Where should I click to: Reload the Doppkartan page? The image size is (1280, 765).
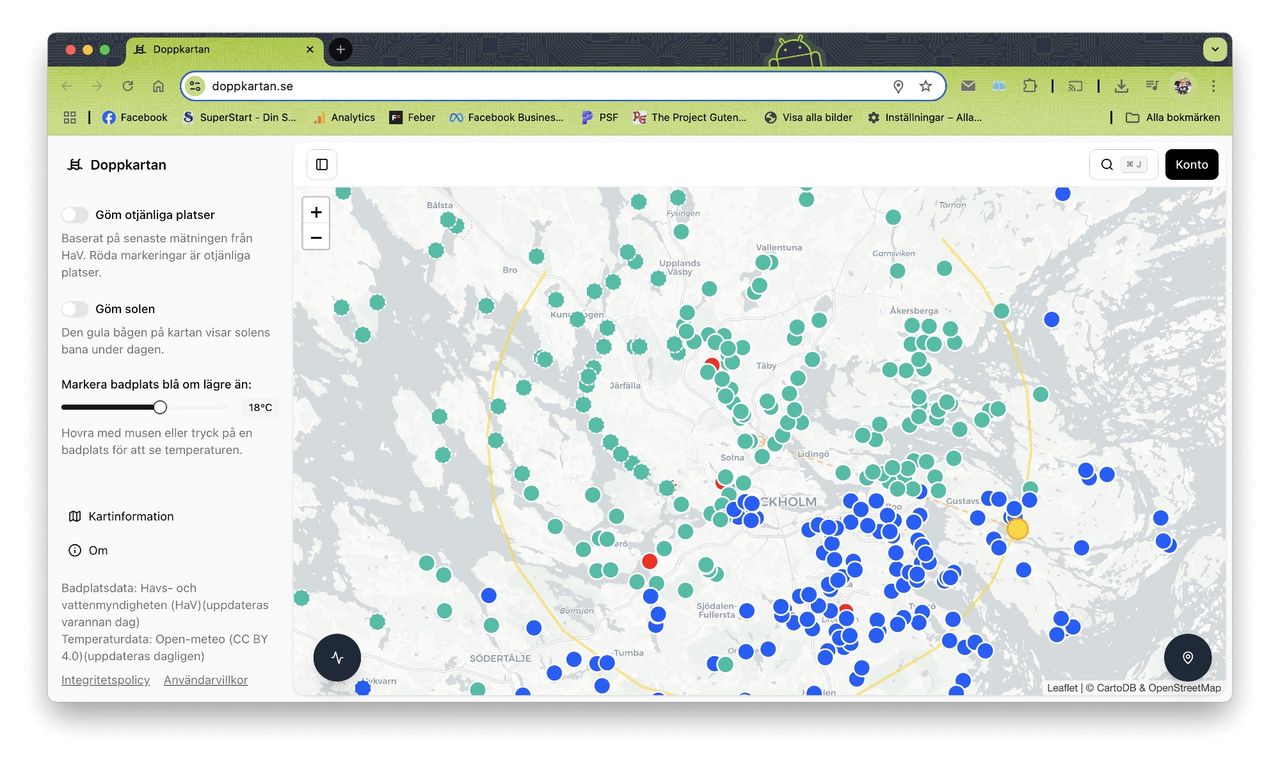coord(128,87)
